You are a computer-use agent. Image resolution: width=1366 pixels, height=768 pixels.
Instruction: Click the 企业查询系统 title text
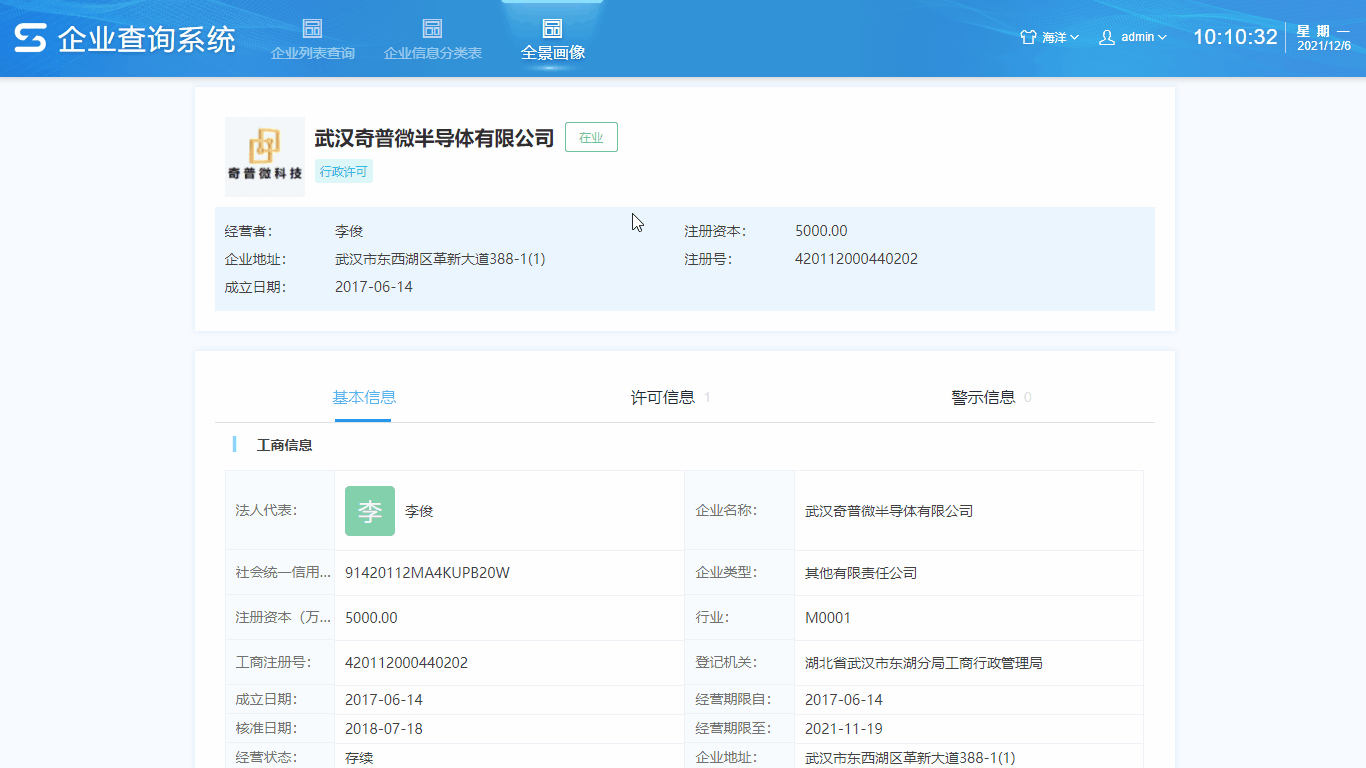click(x=147, y=39)
